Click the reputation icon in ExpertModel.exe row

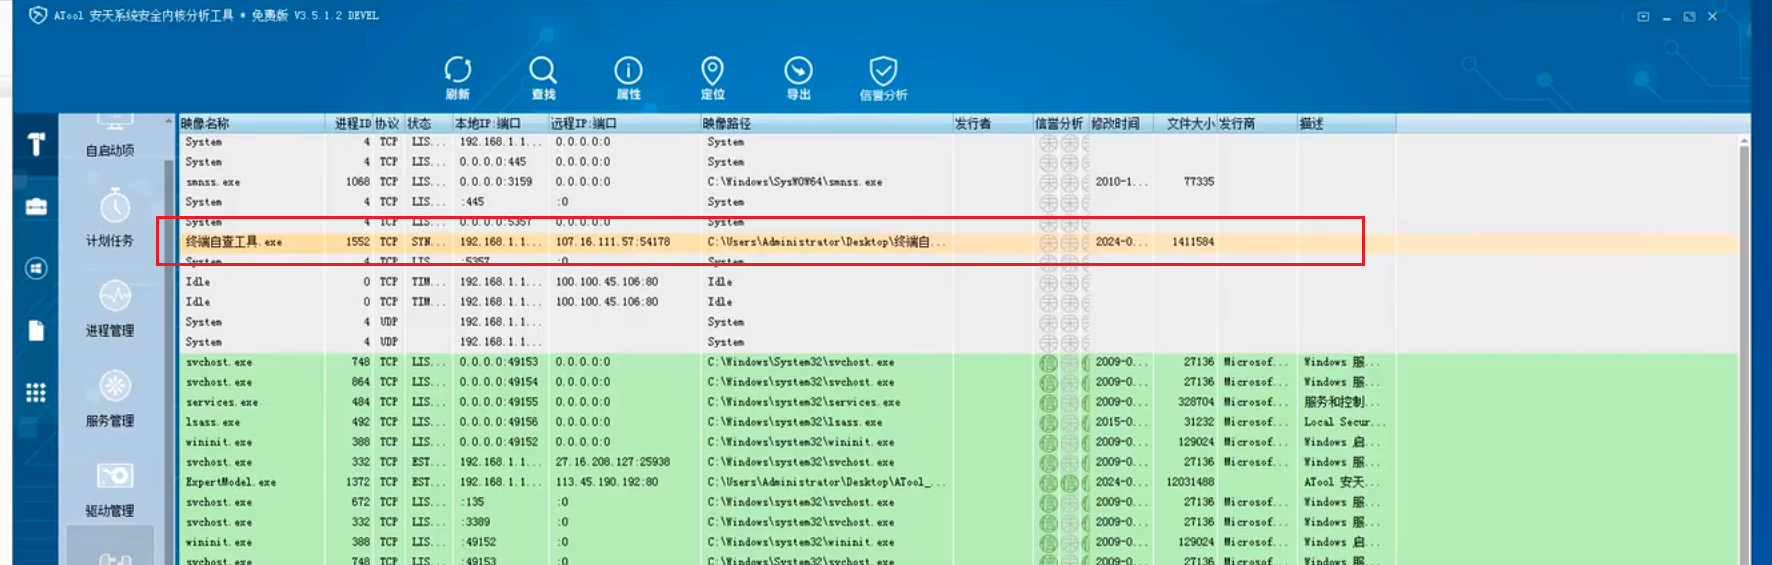click(1048, 482)
